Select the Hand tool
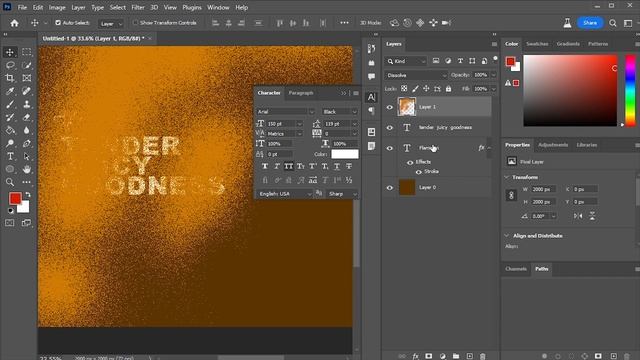 click(x=27, y=169)
